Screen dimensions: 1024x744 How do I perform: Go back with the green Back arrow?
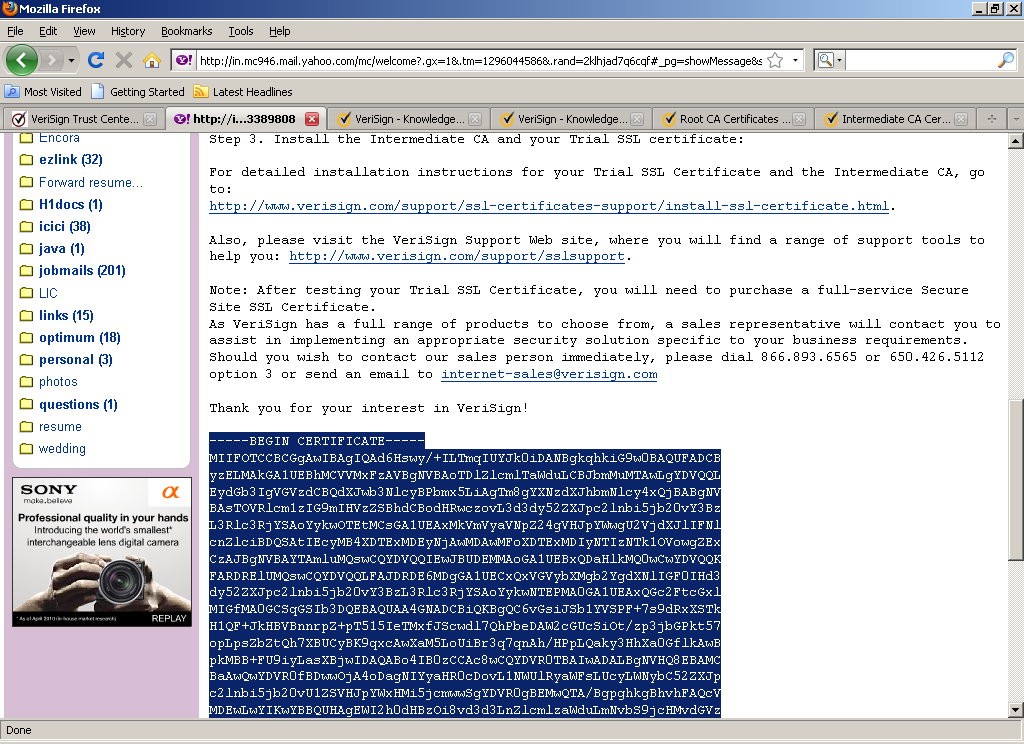[x=22, y=61]
